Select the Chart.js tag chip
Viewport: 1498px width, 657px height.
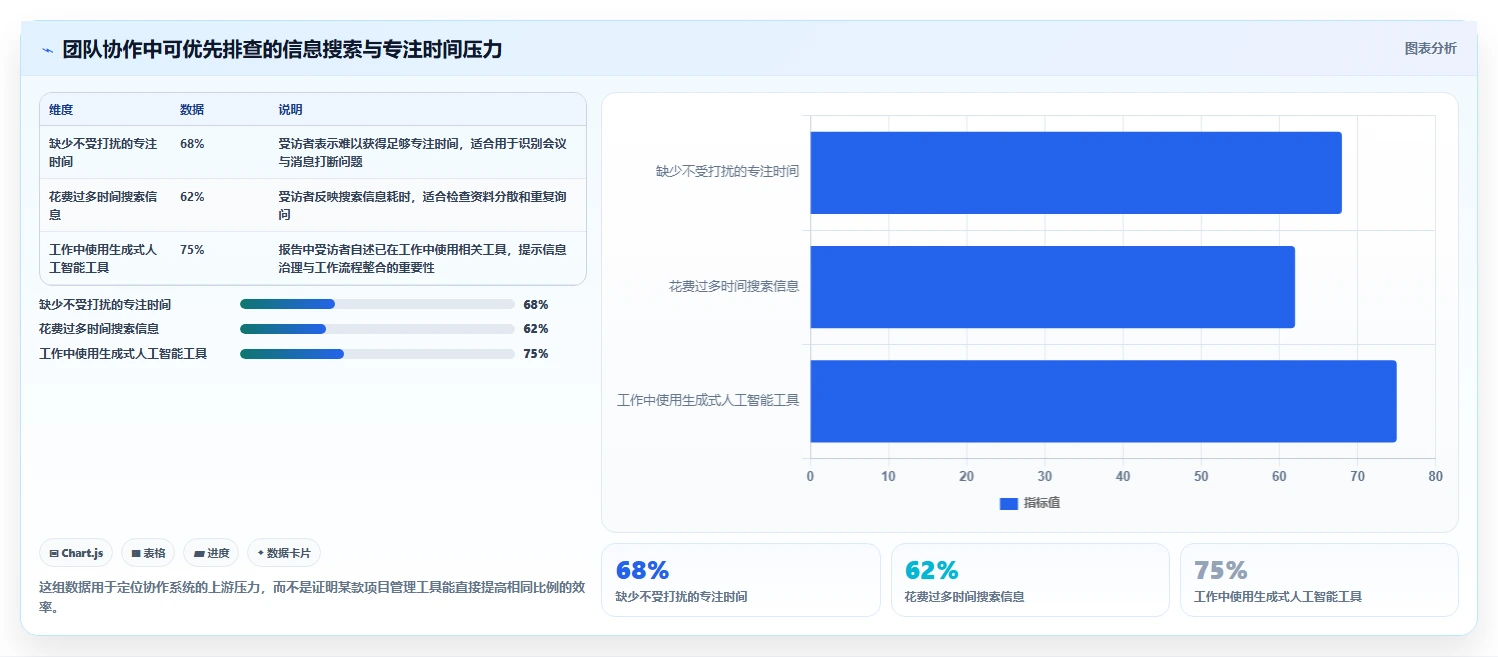point(76,553)
